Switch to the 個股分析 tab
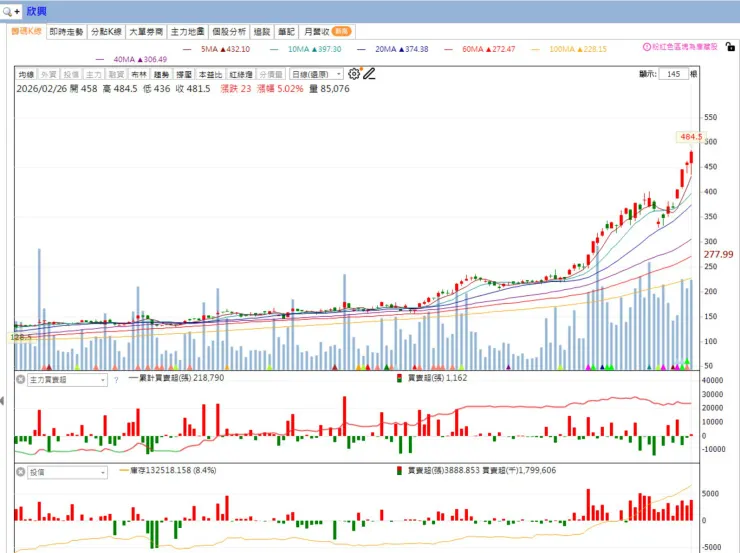The image size is (740, 553). click(229, 32)
